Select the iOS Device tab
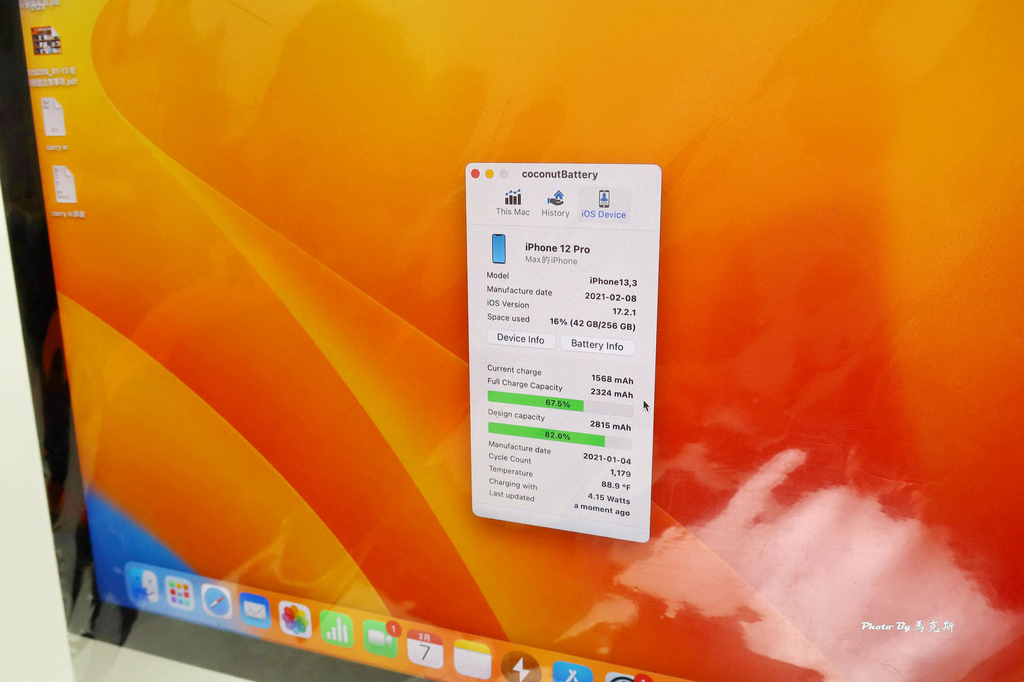 pyautogui.click(x=603, y=204)
